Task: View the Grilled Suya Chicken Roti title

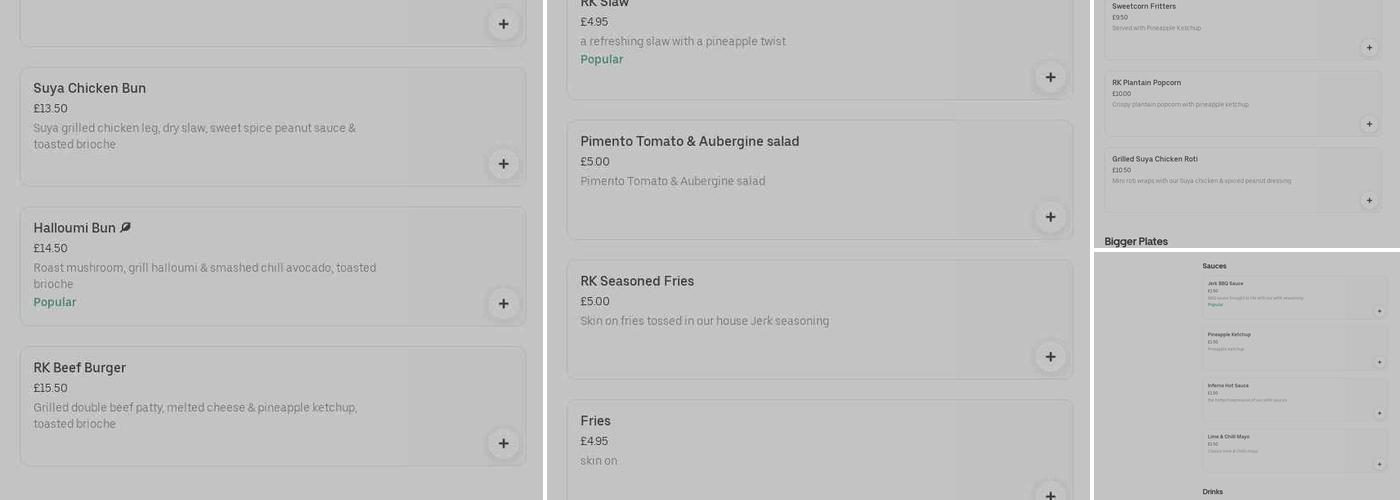Action: (1155, 159)
